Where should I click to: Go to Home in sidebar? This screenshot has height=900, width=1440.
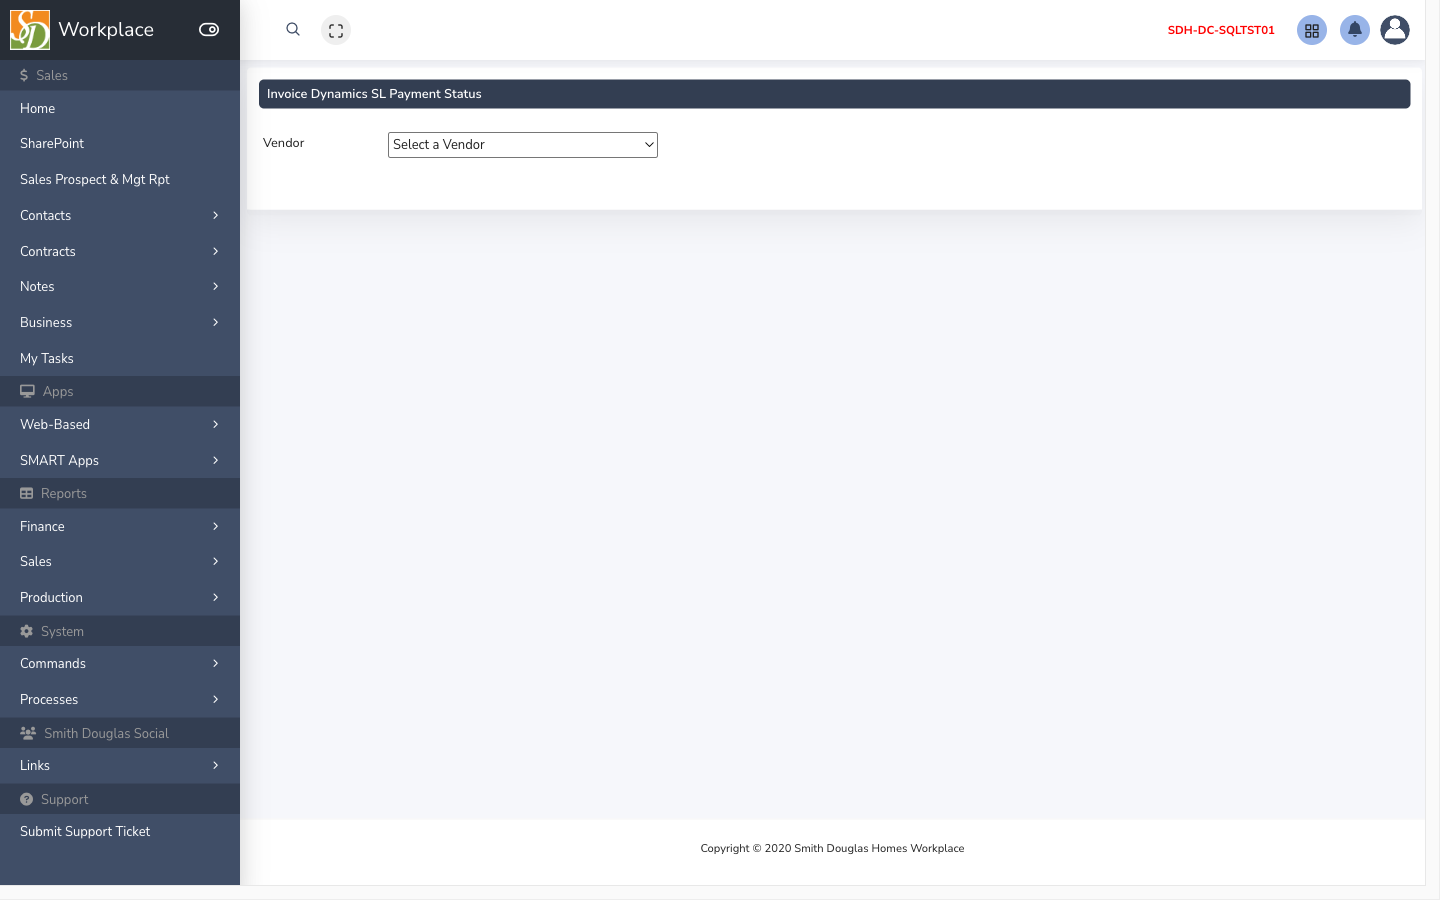[120, 108]
